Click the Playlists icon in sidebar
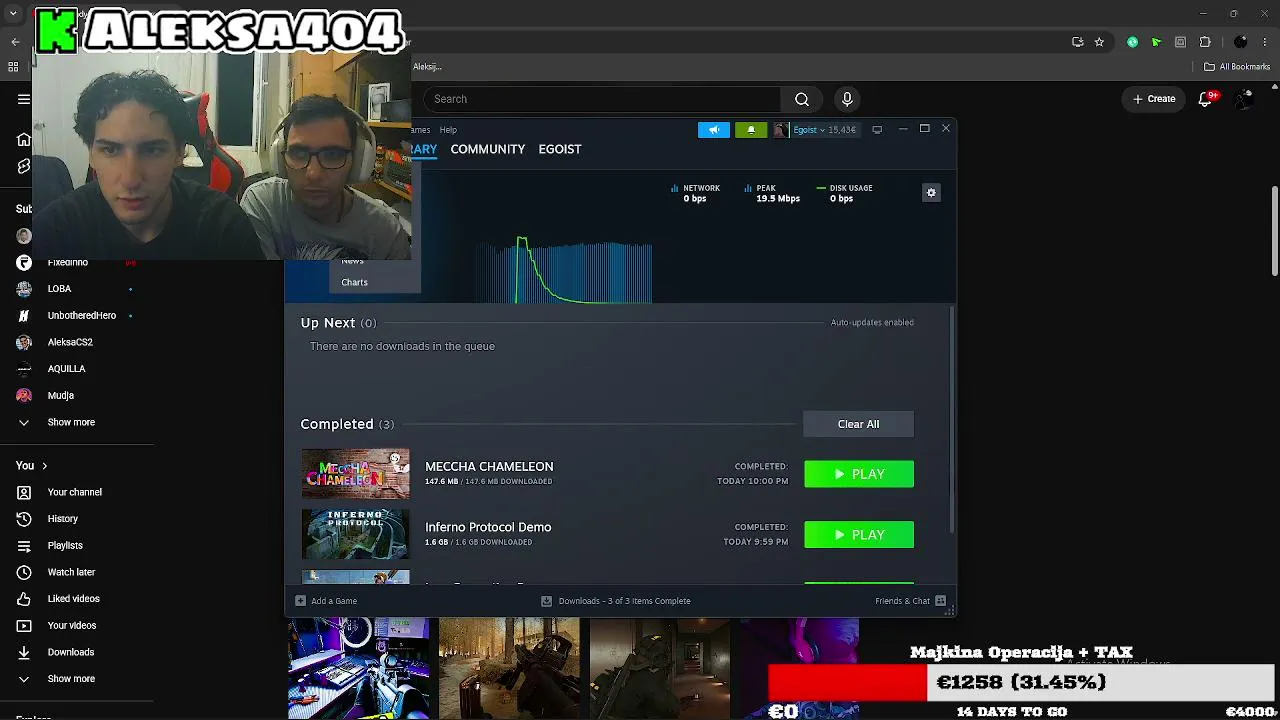Image resolution: width=1280 pixels, height=720 pixels. click(x=24, y=545)
